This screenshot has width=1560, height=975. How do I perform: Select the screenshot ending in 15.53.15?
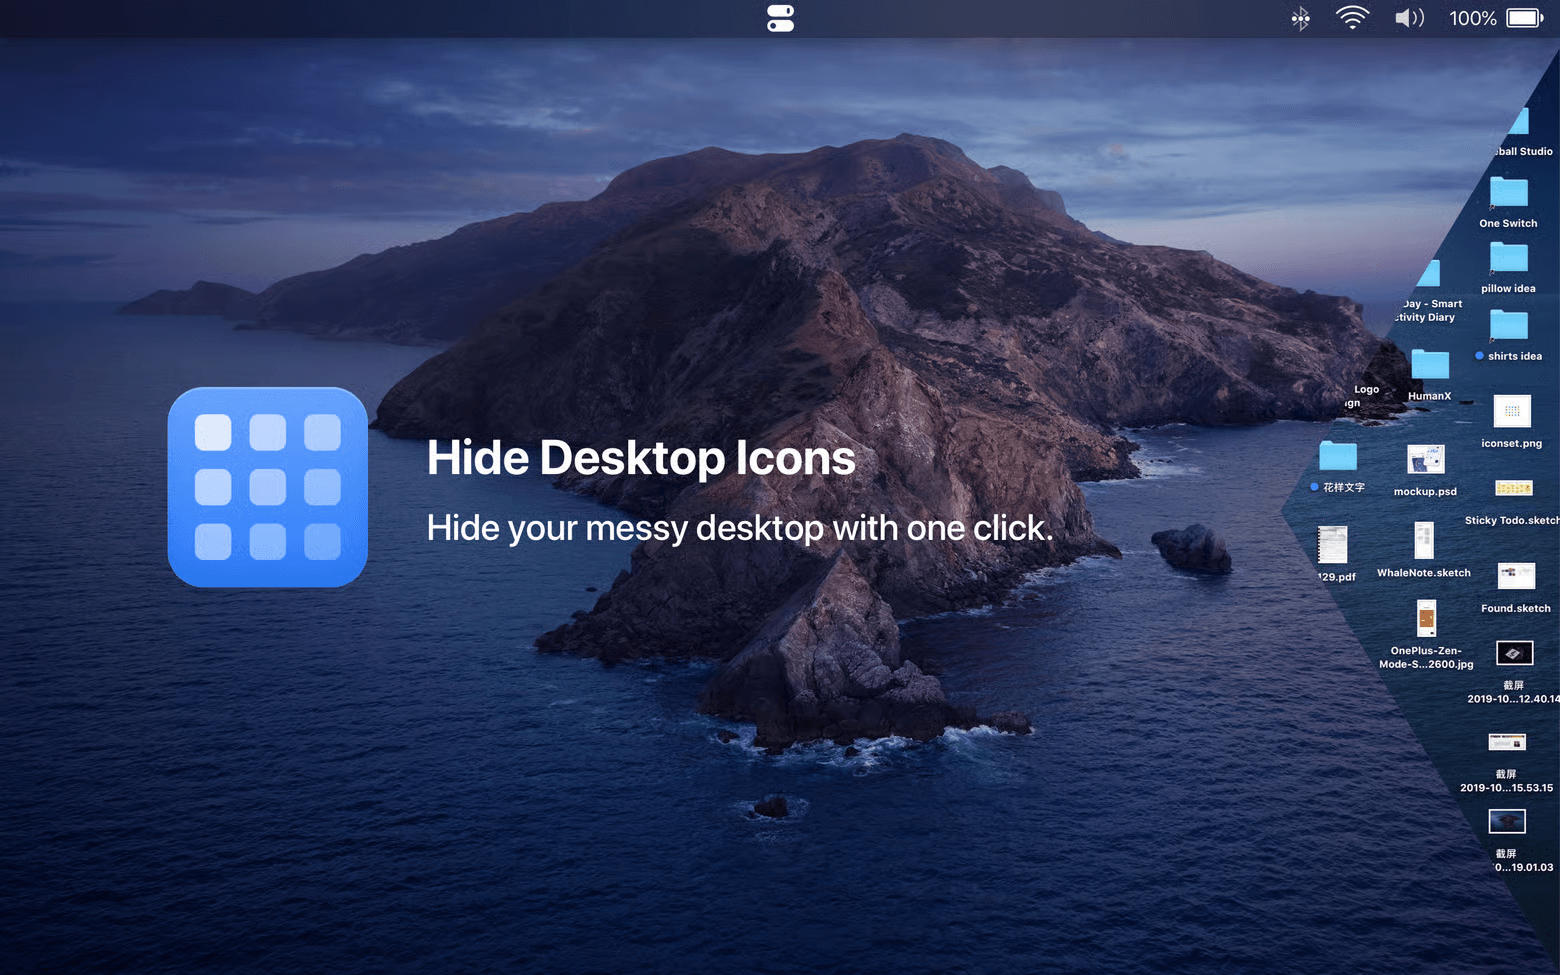click(1506, 742)
